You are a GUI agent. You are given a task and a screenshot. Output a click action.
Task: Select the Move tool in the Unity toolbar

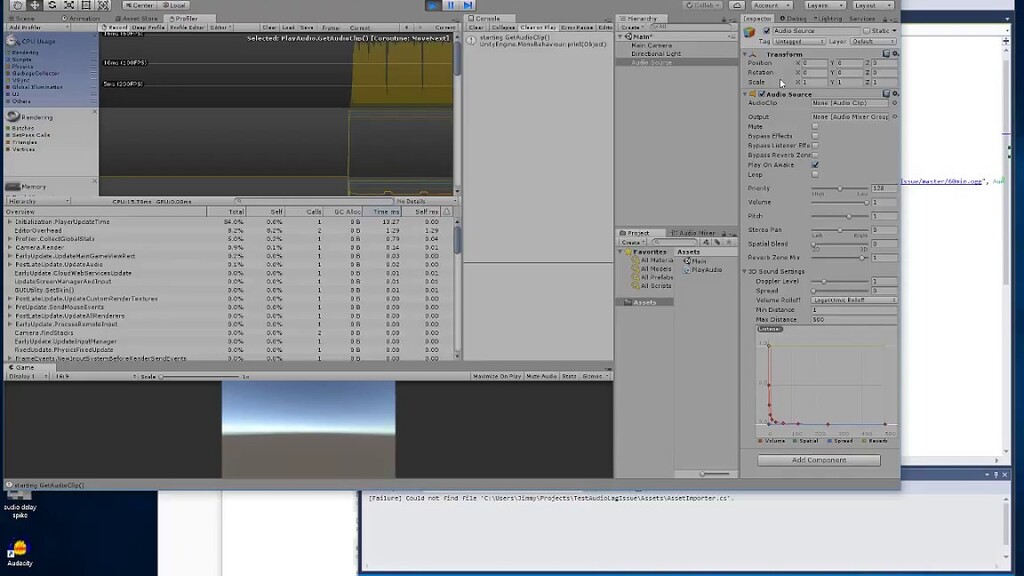pyautogui.click(x=35, y=5)
